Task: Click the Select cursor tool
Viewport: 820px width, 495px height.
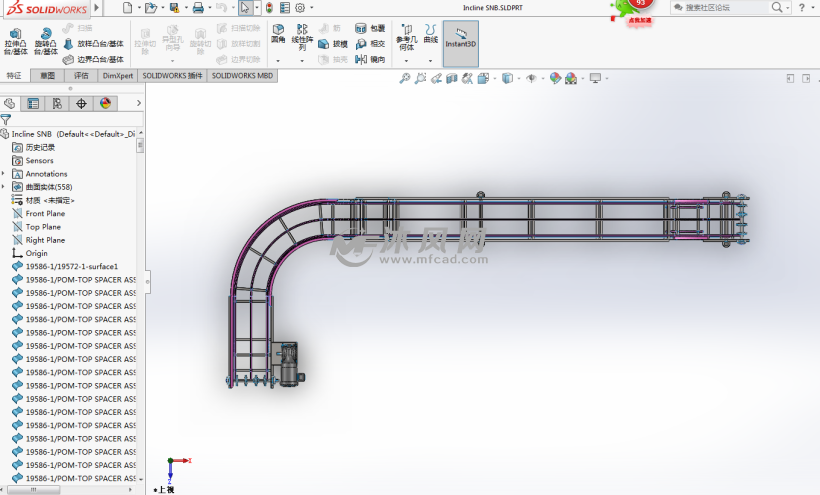Action: click(x=245, y=7)
